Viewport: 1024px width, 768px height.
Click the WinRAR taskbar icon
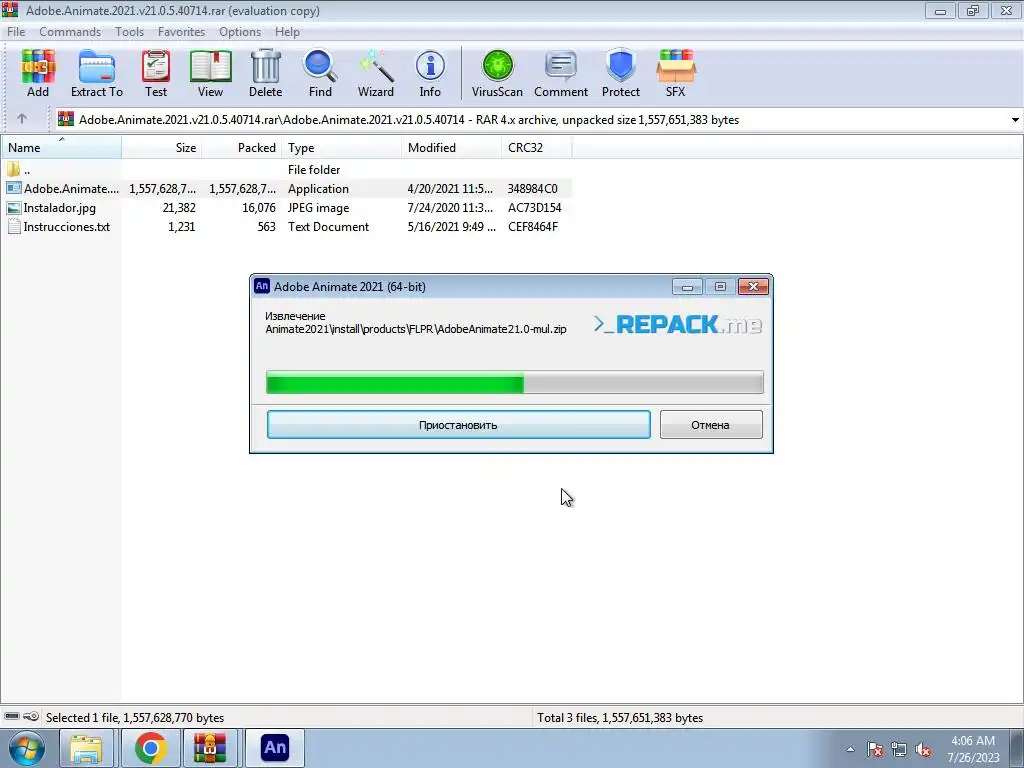click(x=210, y=748)
